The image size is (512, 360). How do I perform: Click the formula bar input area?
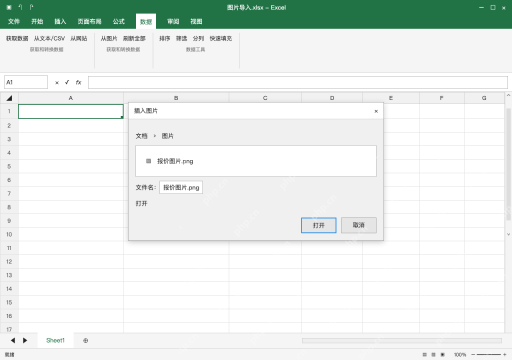(298, 82)
